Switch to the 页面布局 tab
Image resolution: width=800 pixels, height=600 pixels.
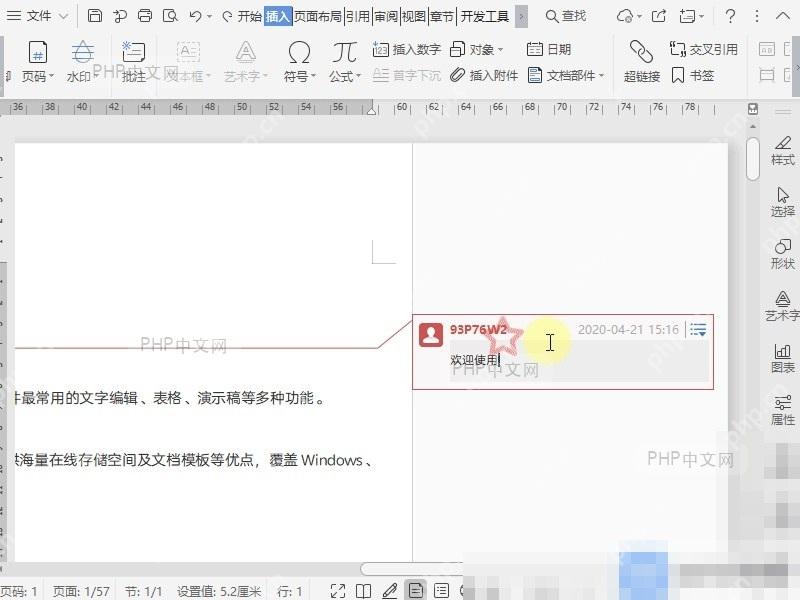tap(318, 16)
